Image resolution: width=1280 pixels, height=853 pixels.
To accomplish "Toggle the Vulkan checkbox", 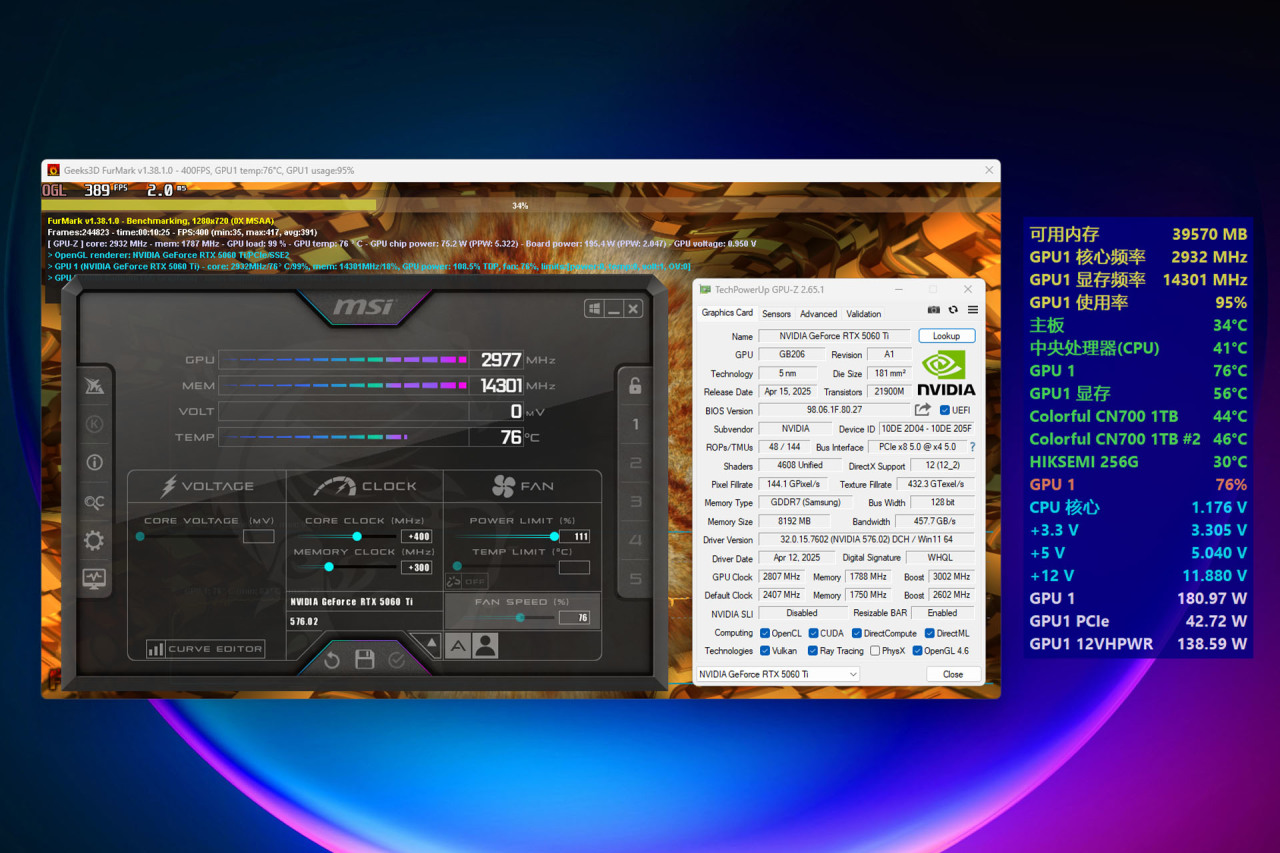I will [x=765, y=651].
